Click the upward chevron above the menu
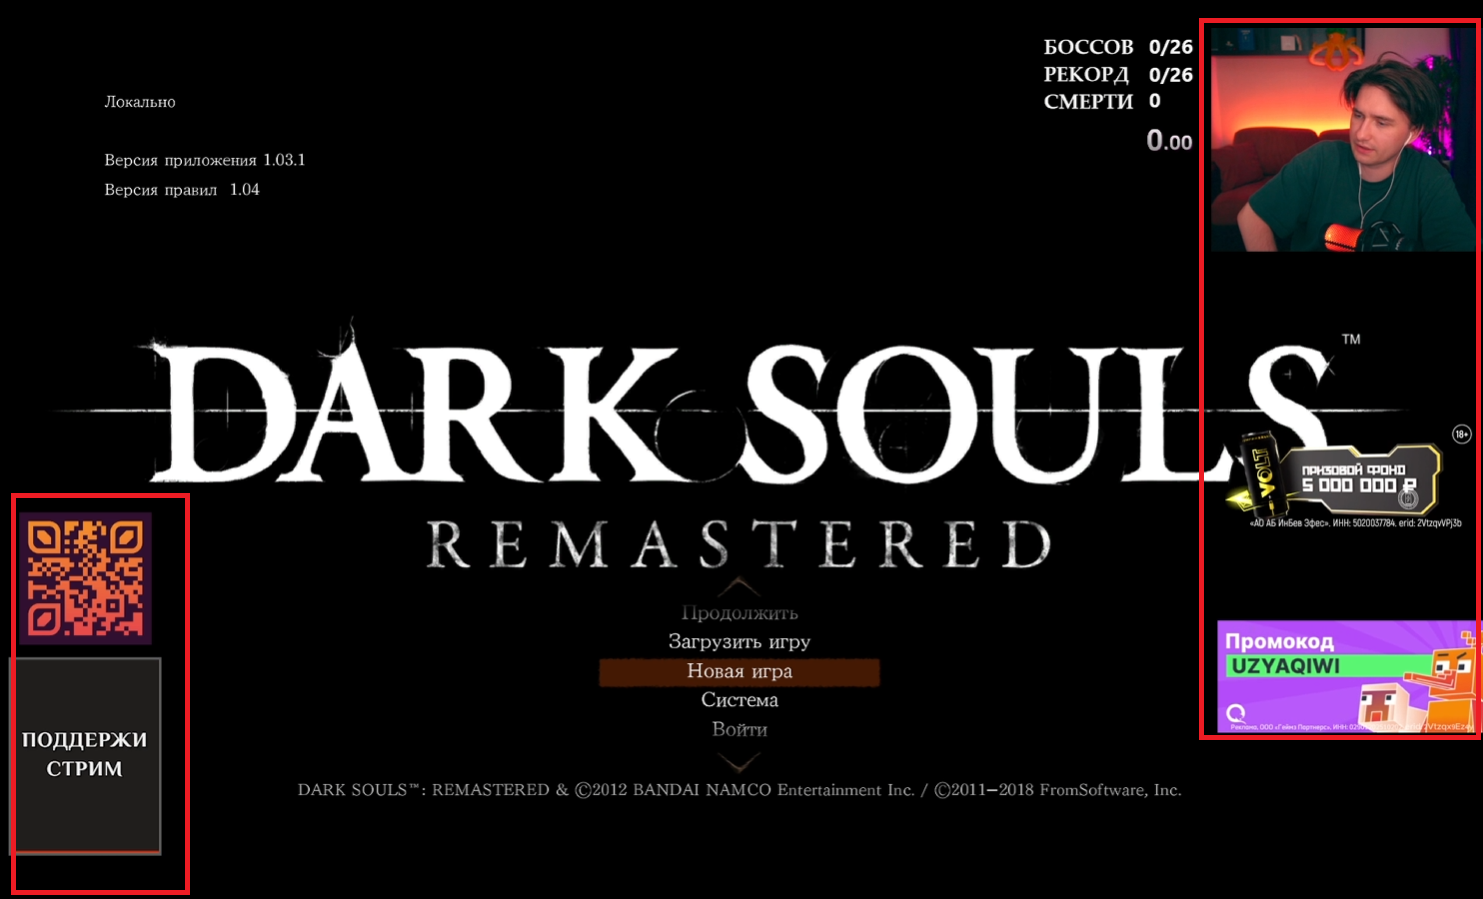 [739, 586]
